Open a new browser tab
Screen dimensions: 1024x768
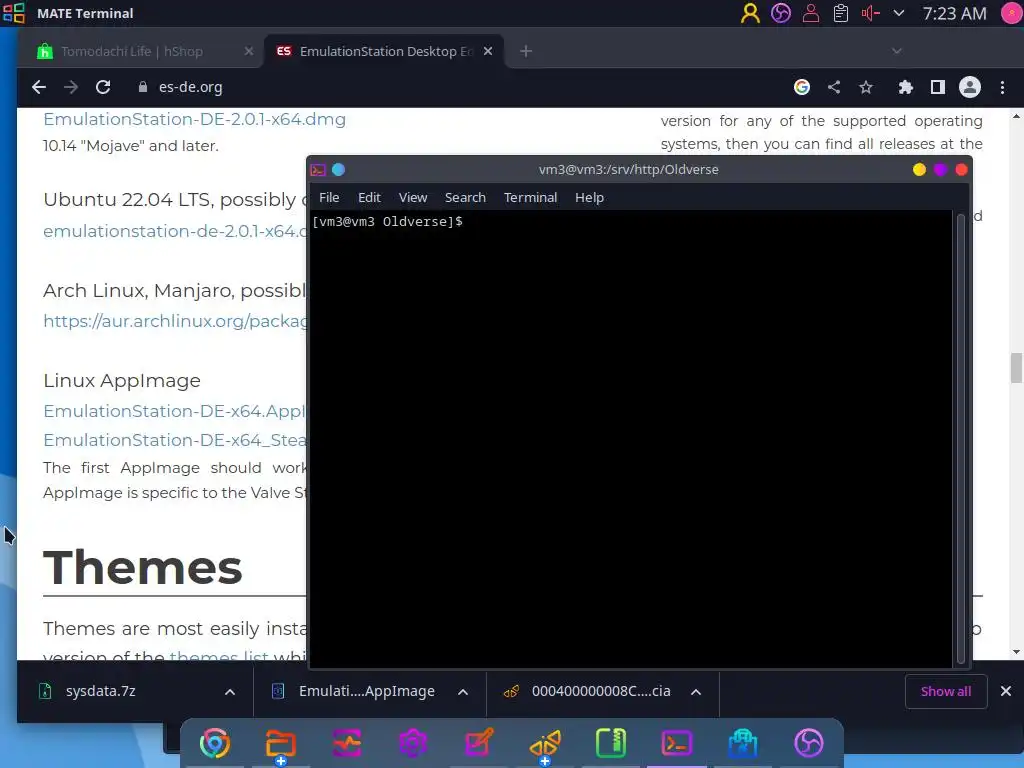[x=526, y=51]
